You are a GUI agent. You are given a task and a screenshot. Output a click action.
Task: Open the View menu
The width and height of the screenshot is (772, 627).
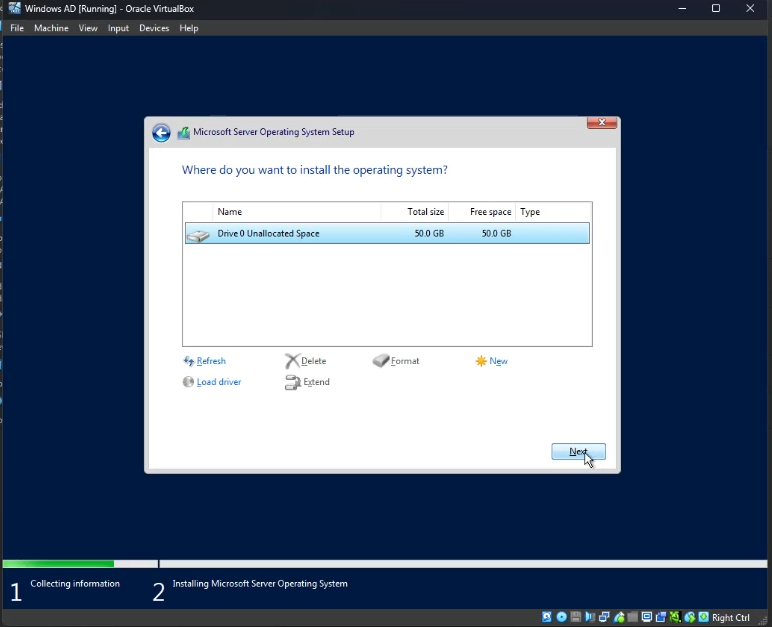88,28
